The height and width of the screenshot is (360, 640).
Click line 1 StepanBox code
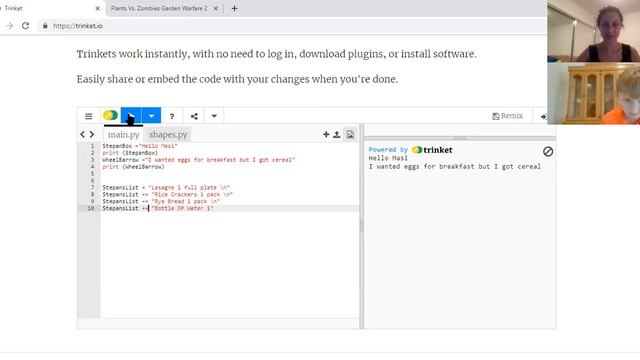pos(140,146)
